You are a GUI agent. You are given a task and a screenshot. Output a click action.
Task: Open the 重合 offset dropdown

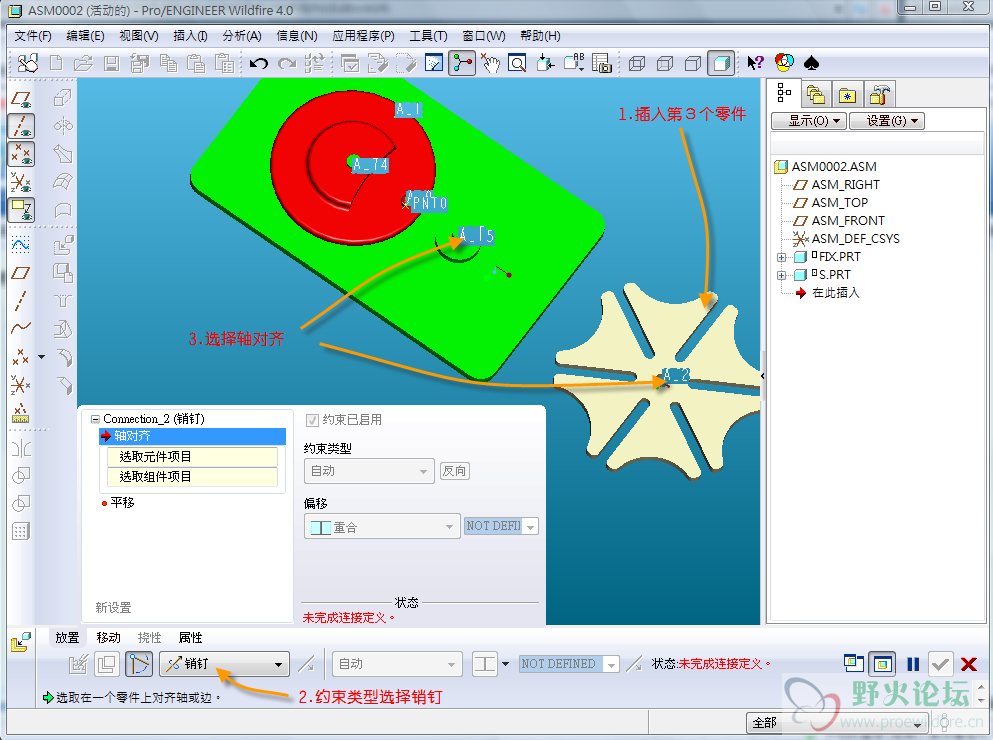click(382, 526)
